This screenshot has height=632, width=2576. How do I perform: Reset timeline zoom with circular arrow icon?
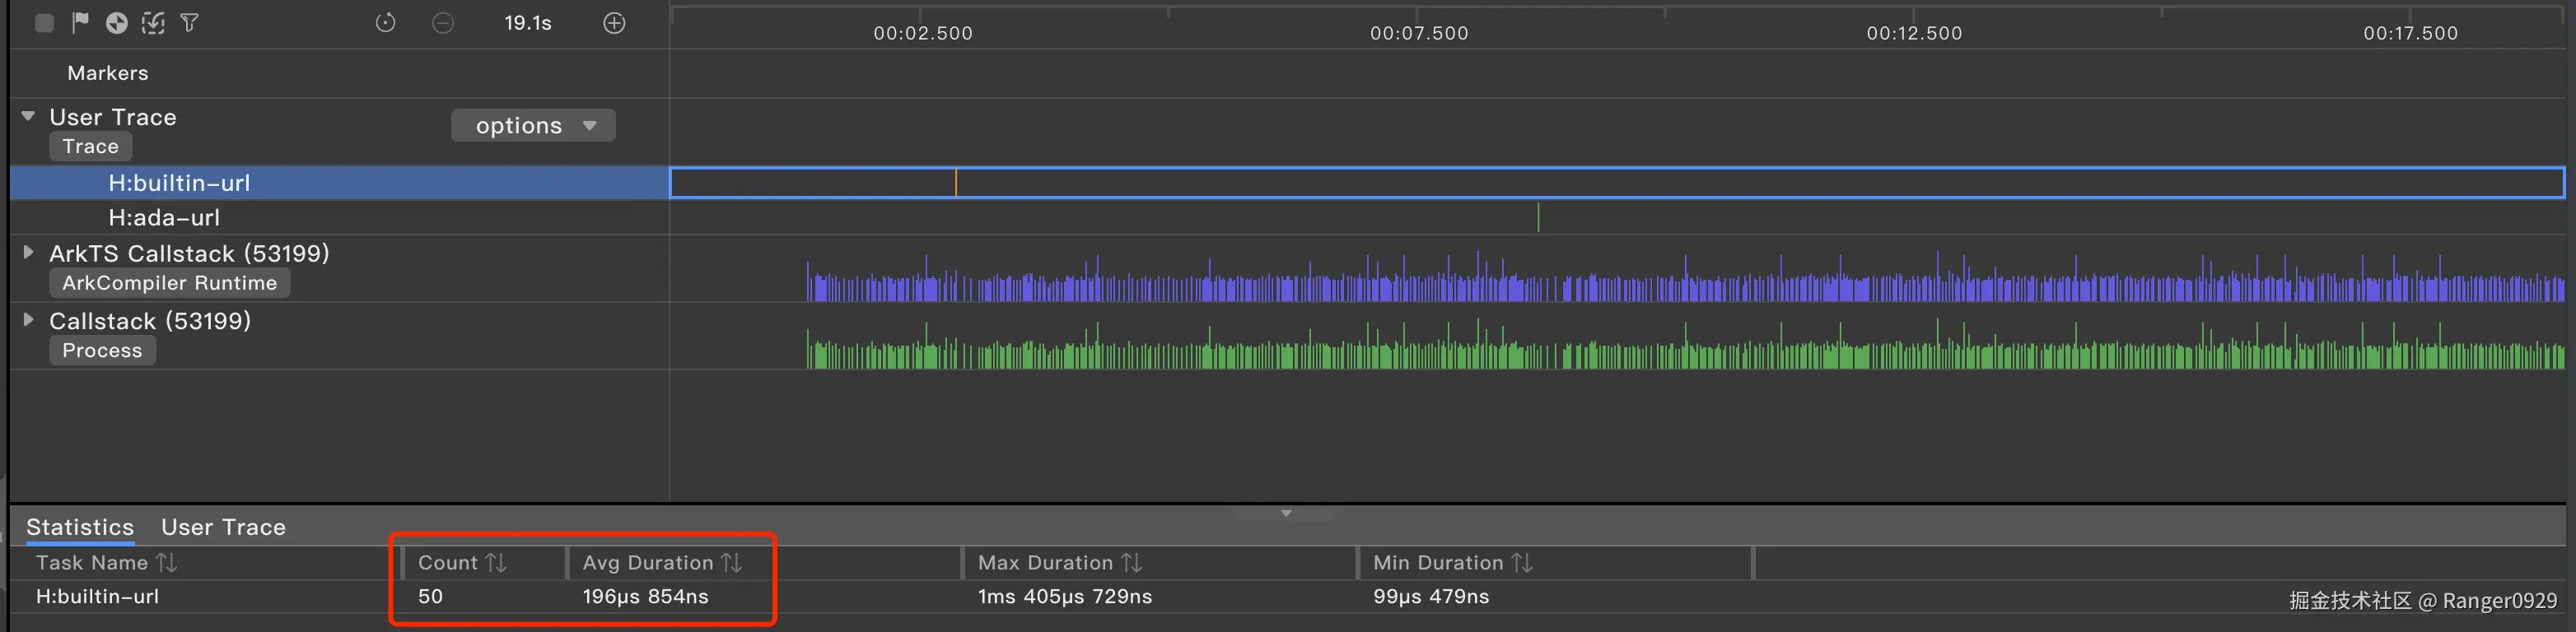tap(386, 23)
